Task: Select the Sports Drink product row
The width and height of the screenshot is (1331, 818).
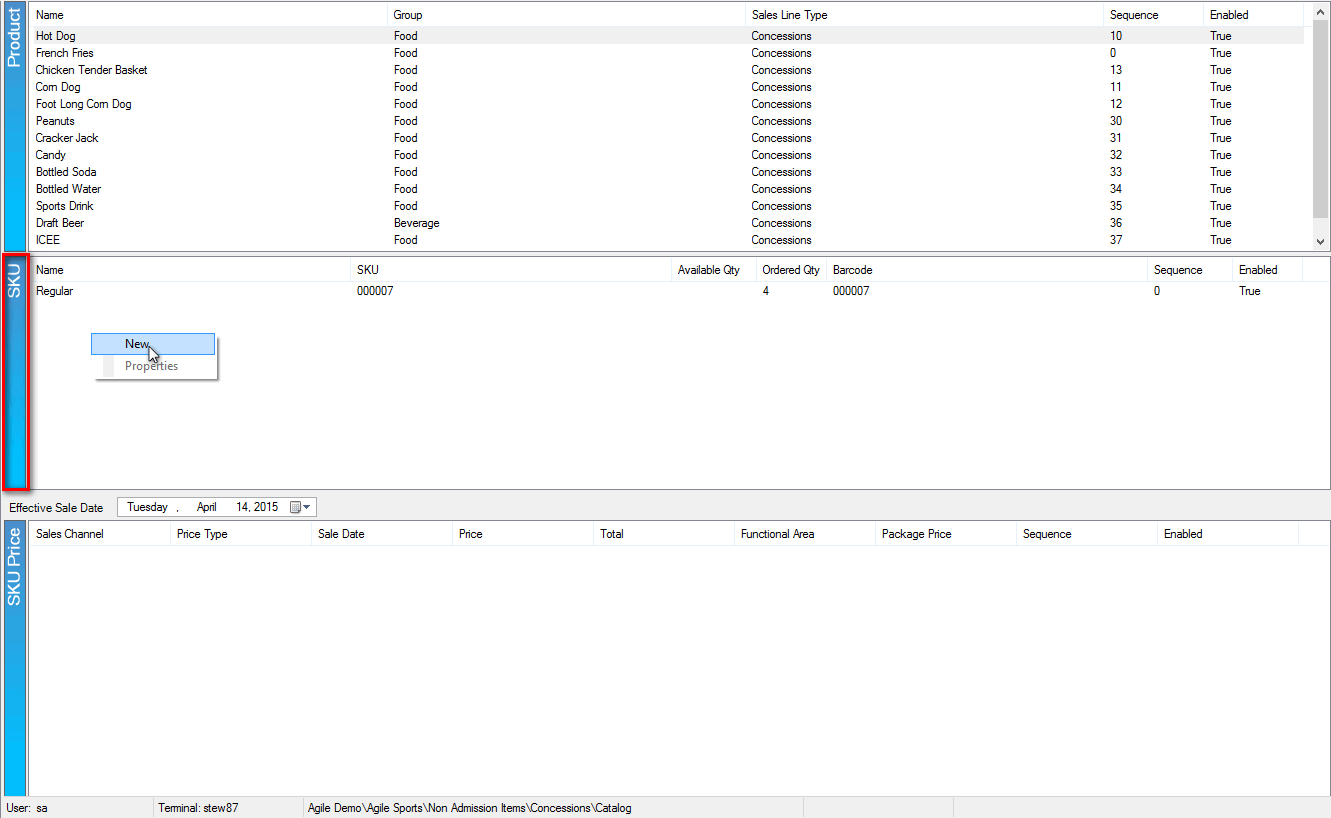Action: [x=666, y=206]
